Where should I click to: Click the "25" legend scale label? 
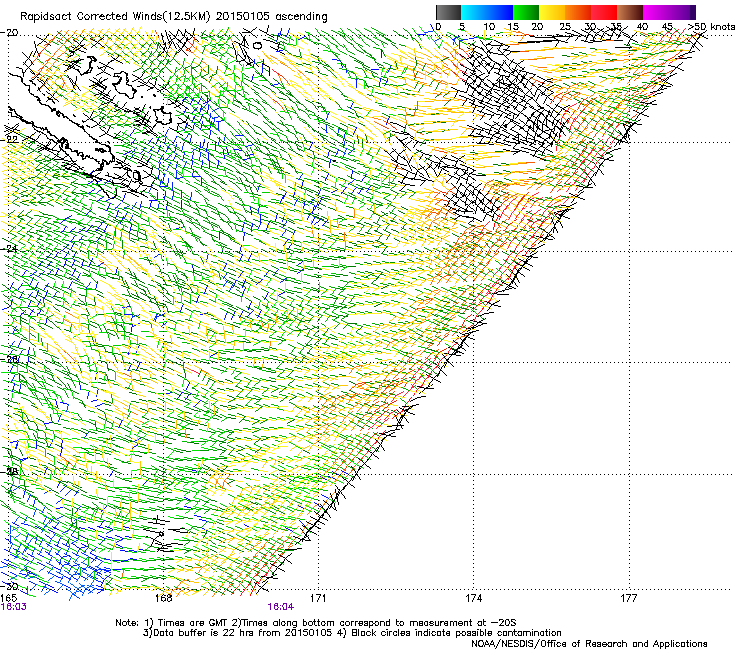point(565,26)
